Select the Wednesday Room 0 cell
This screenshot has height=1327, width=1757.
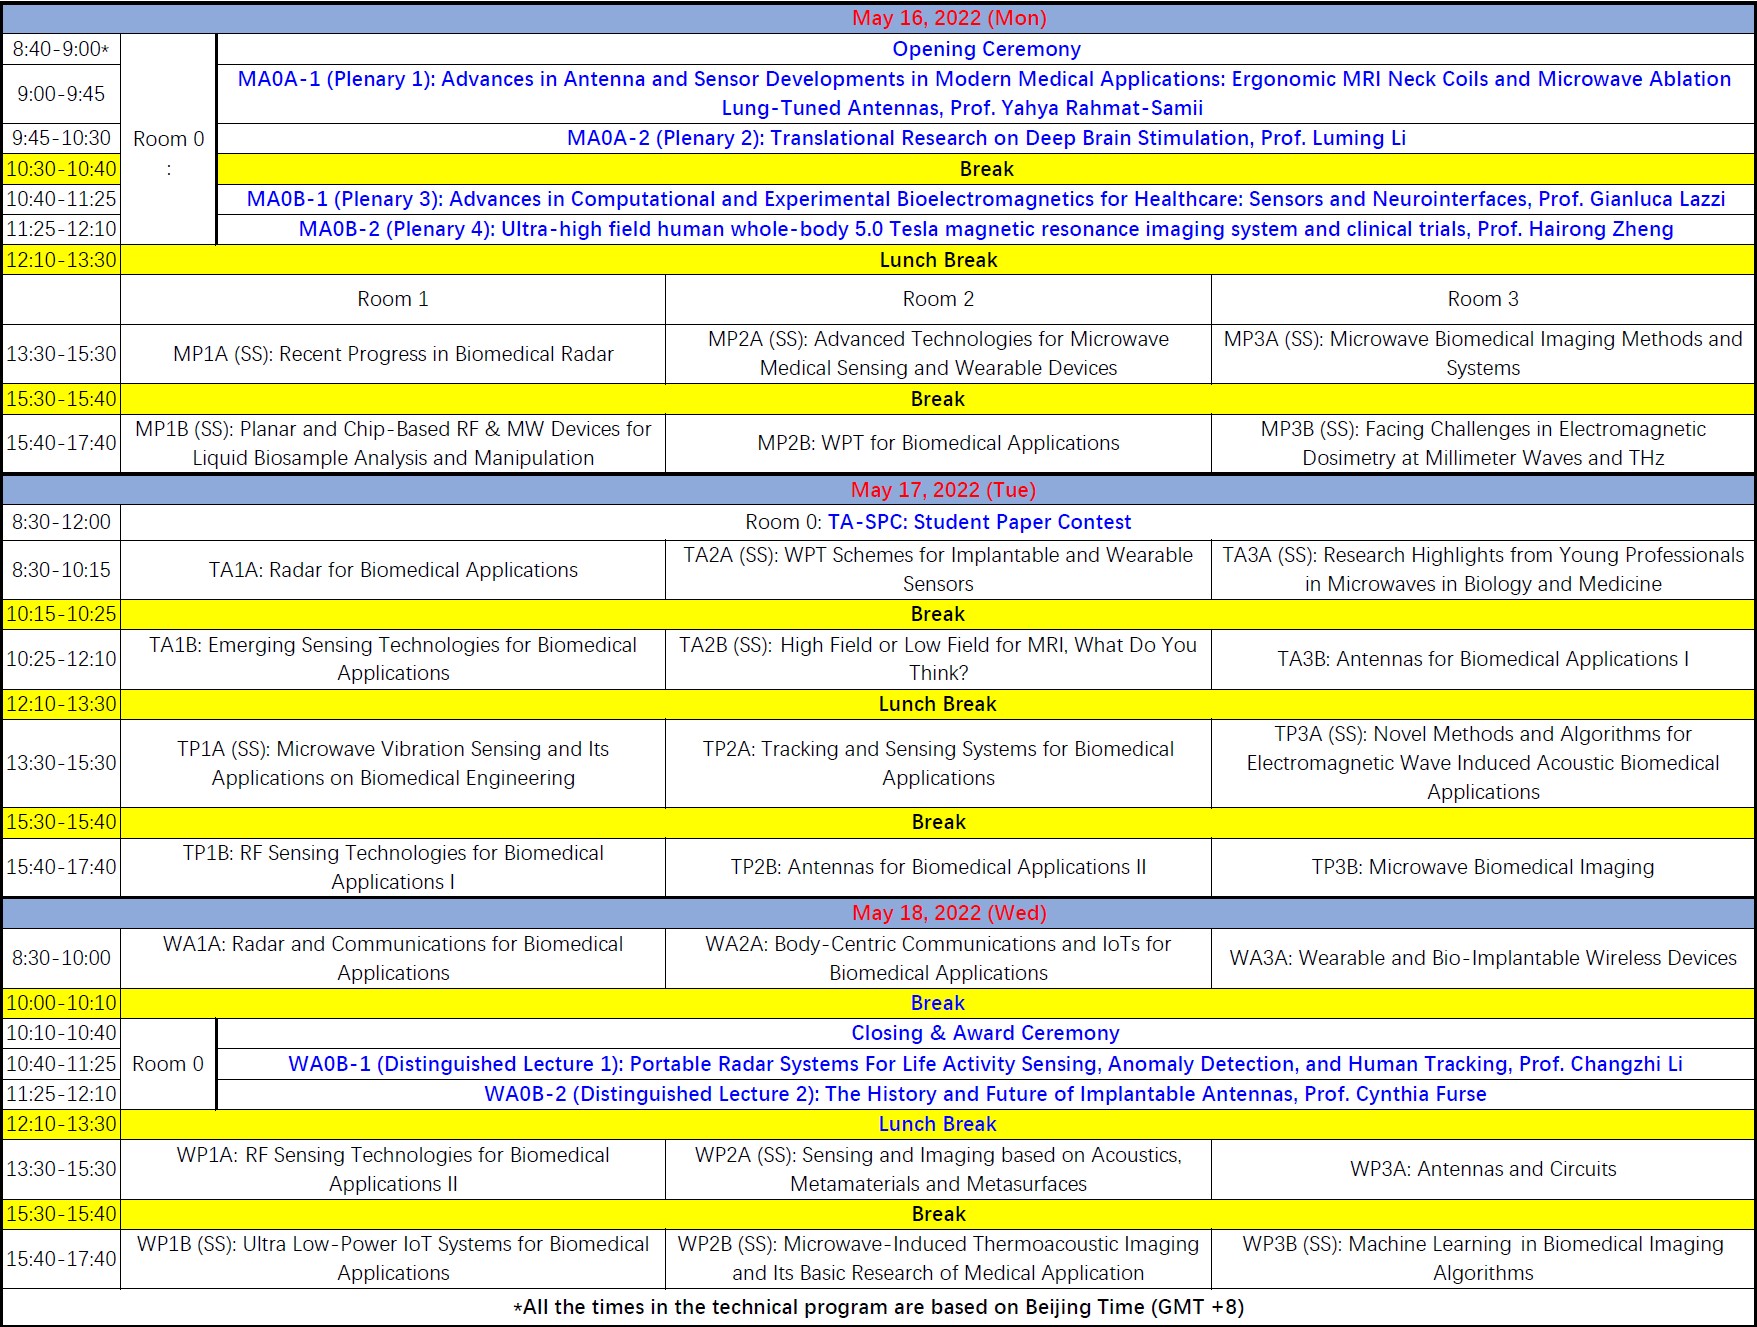click(x=168, y=1064)
